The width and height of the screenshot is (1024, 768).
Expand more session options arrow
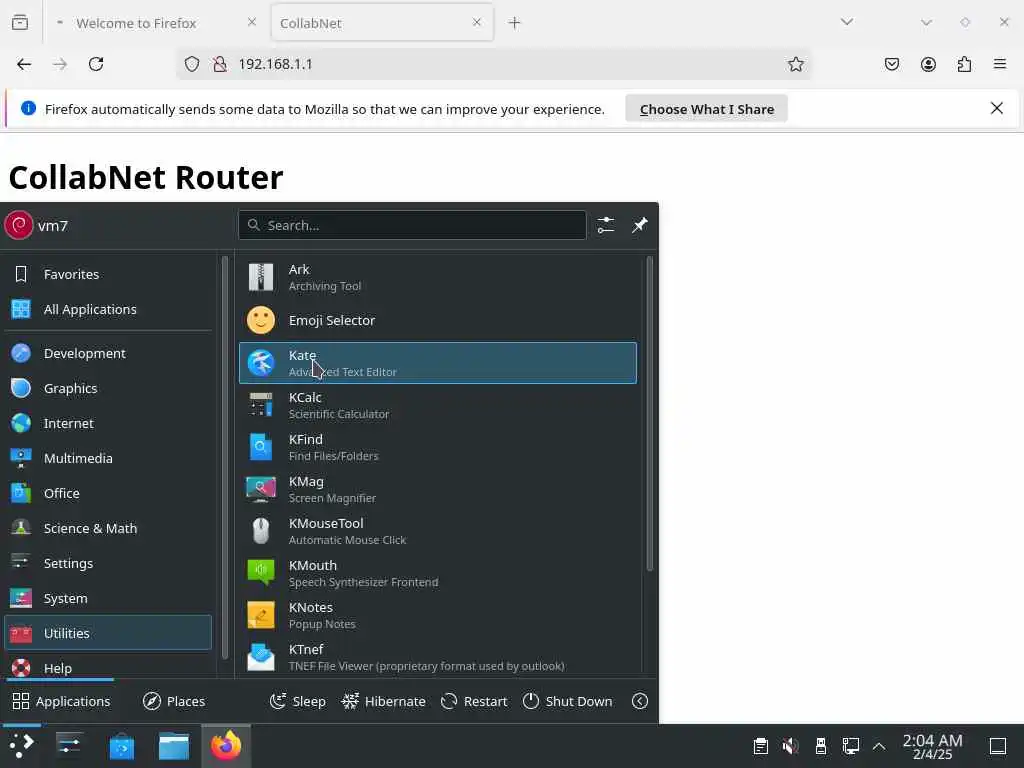click(x=640, y=701)
